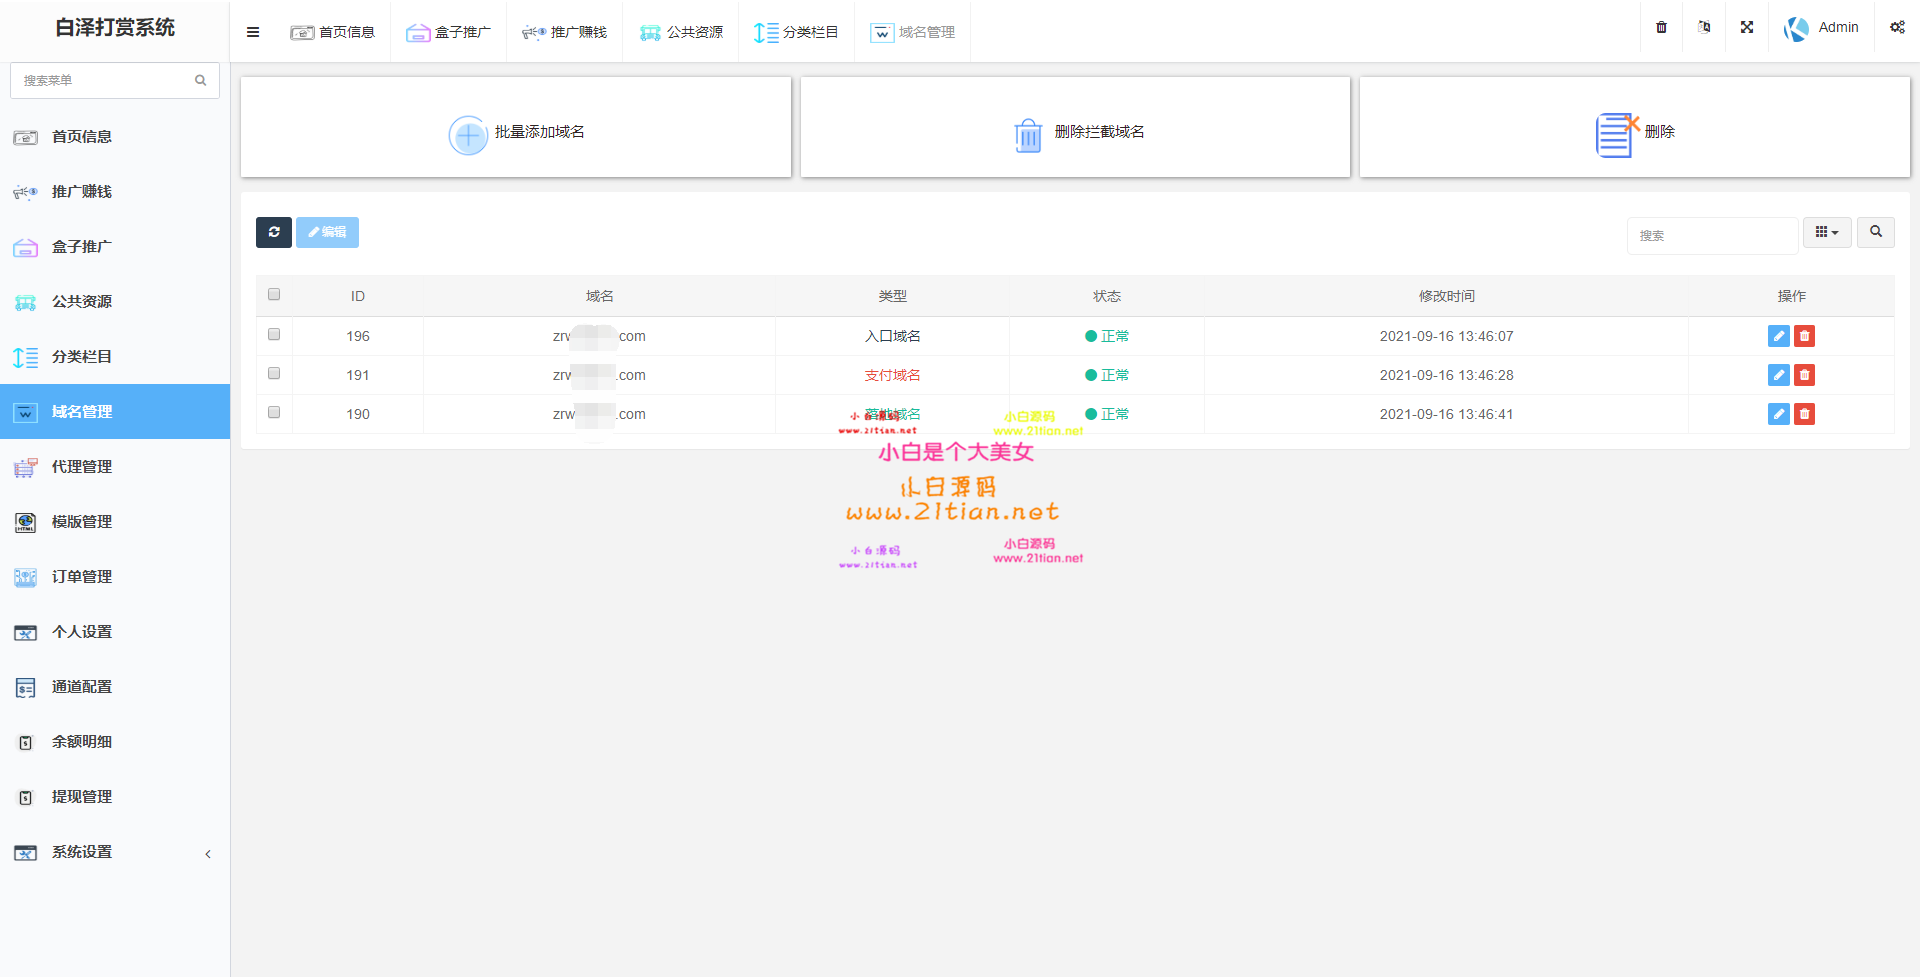Sort by the ID column header
The width and height of the screenshot is (1920, 977).
pos(358,296)
